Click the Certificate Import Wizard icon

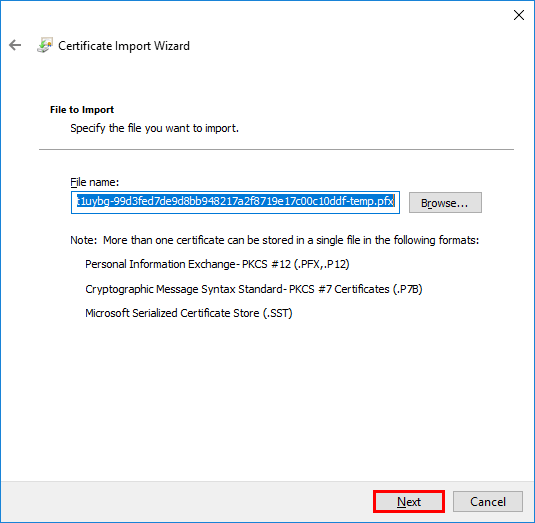click(x=45, y=45)
